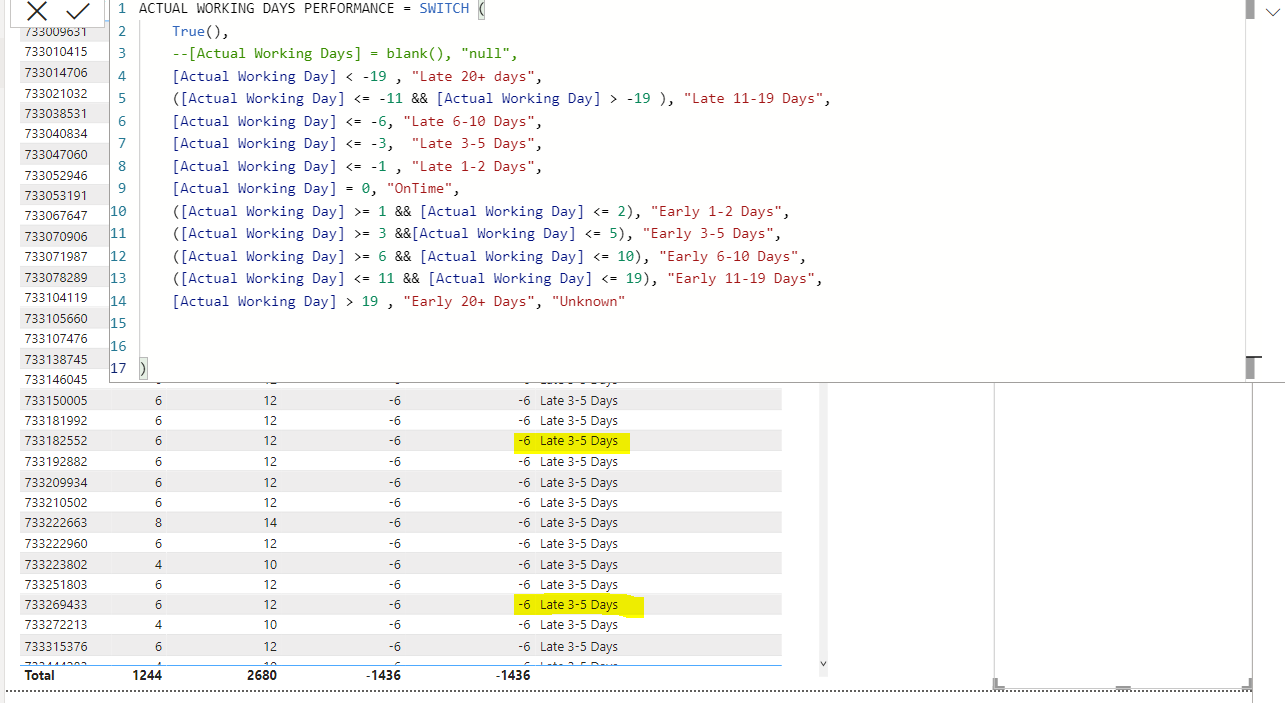
Task: Select row ID 733038531
Action: (x=56, y=113)
